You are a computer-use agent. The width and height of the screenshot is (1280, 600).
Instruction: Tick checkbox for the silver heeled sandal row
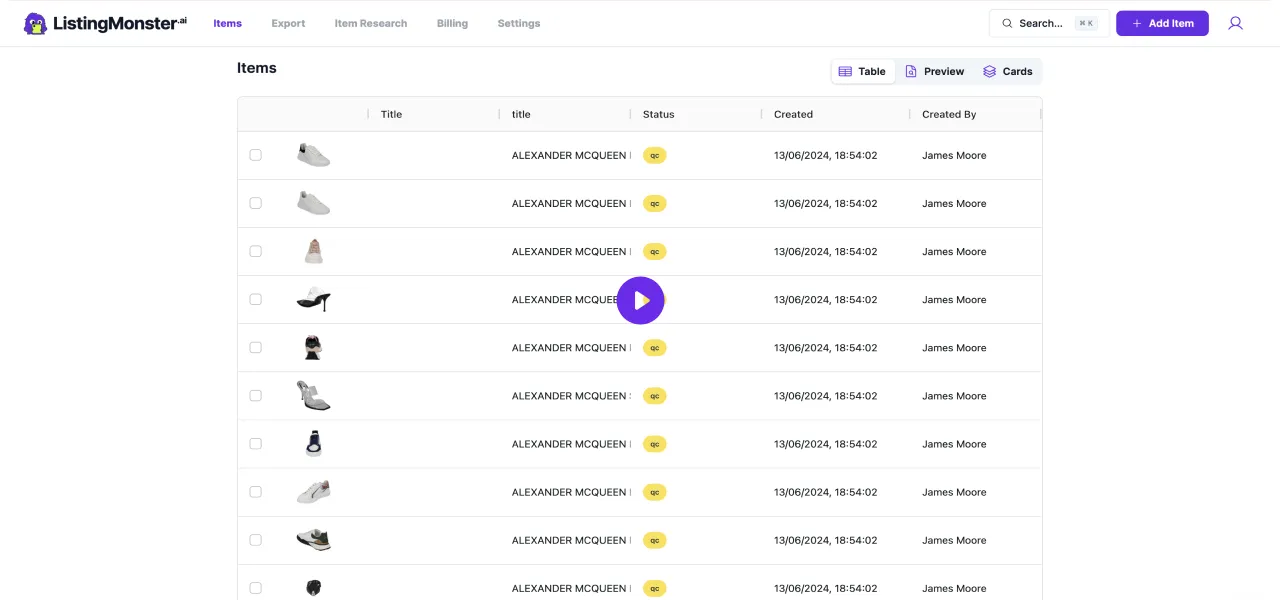point(255,395)
